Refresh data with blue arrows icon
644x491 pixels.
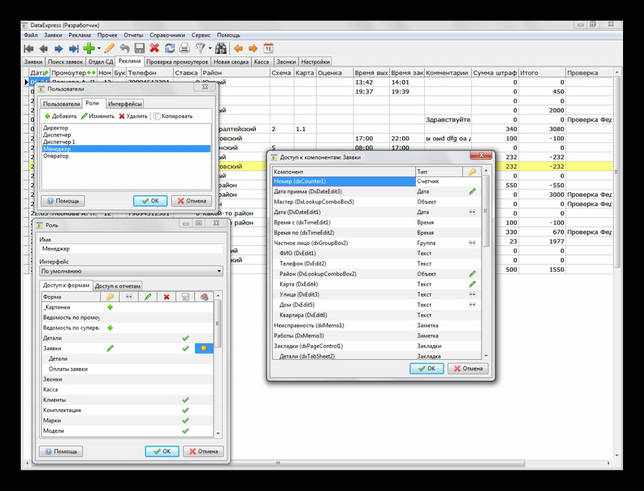click(170, 48)
